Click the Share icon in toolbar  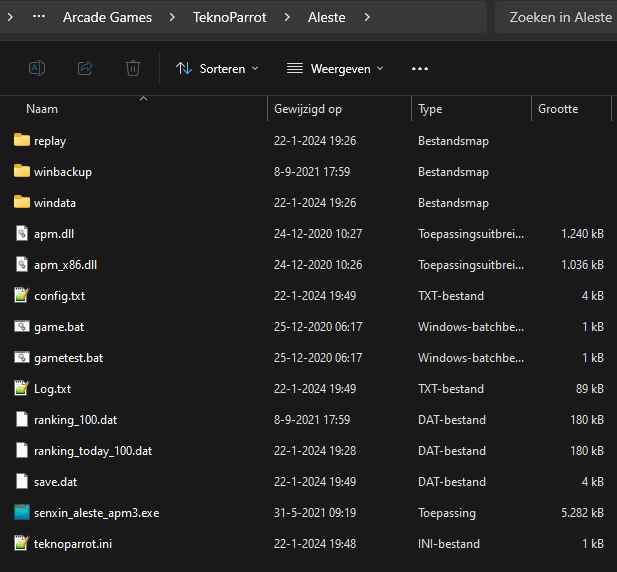(85, 68)
